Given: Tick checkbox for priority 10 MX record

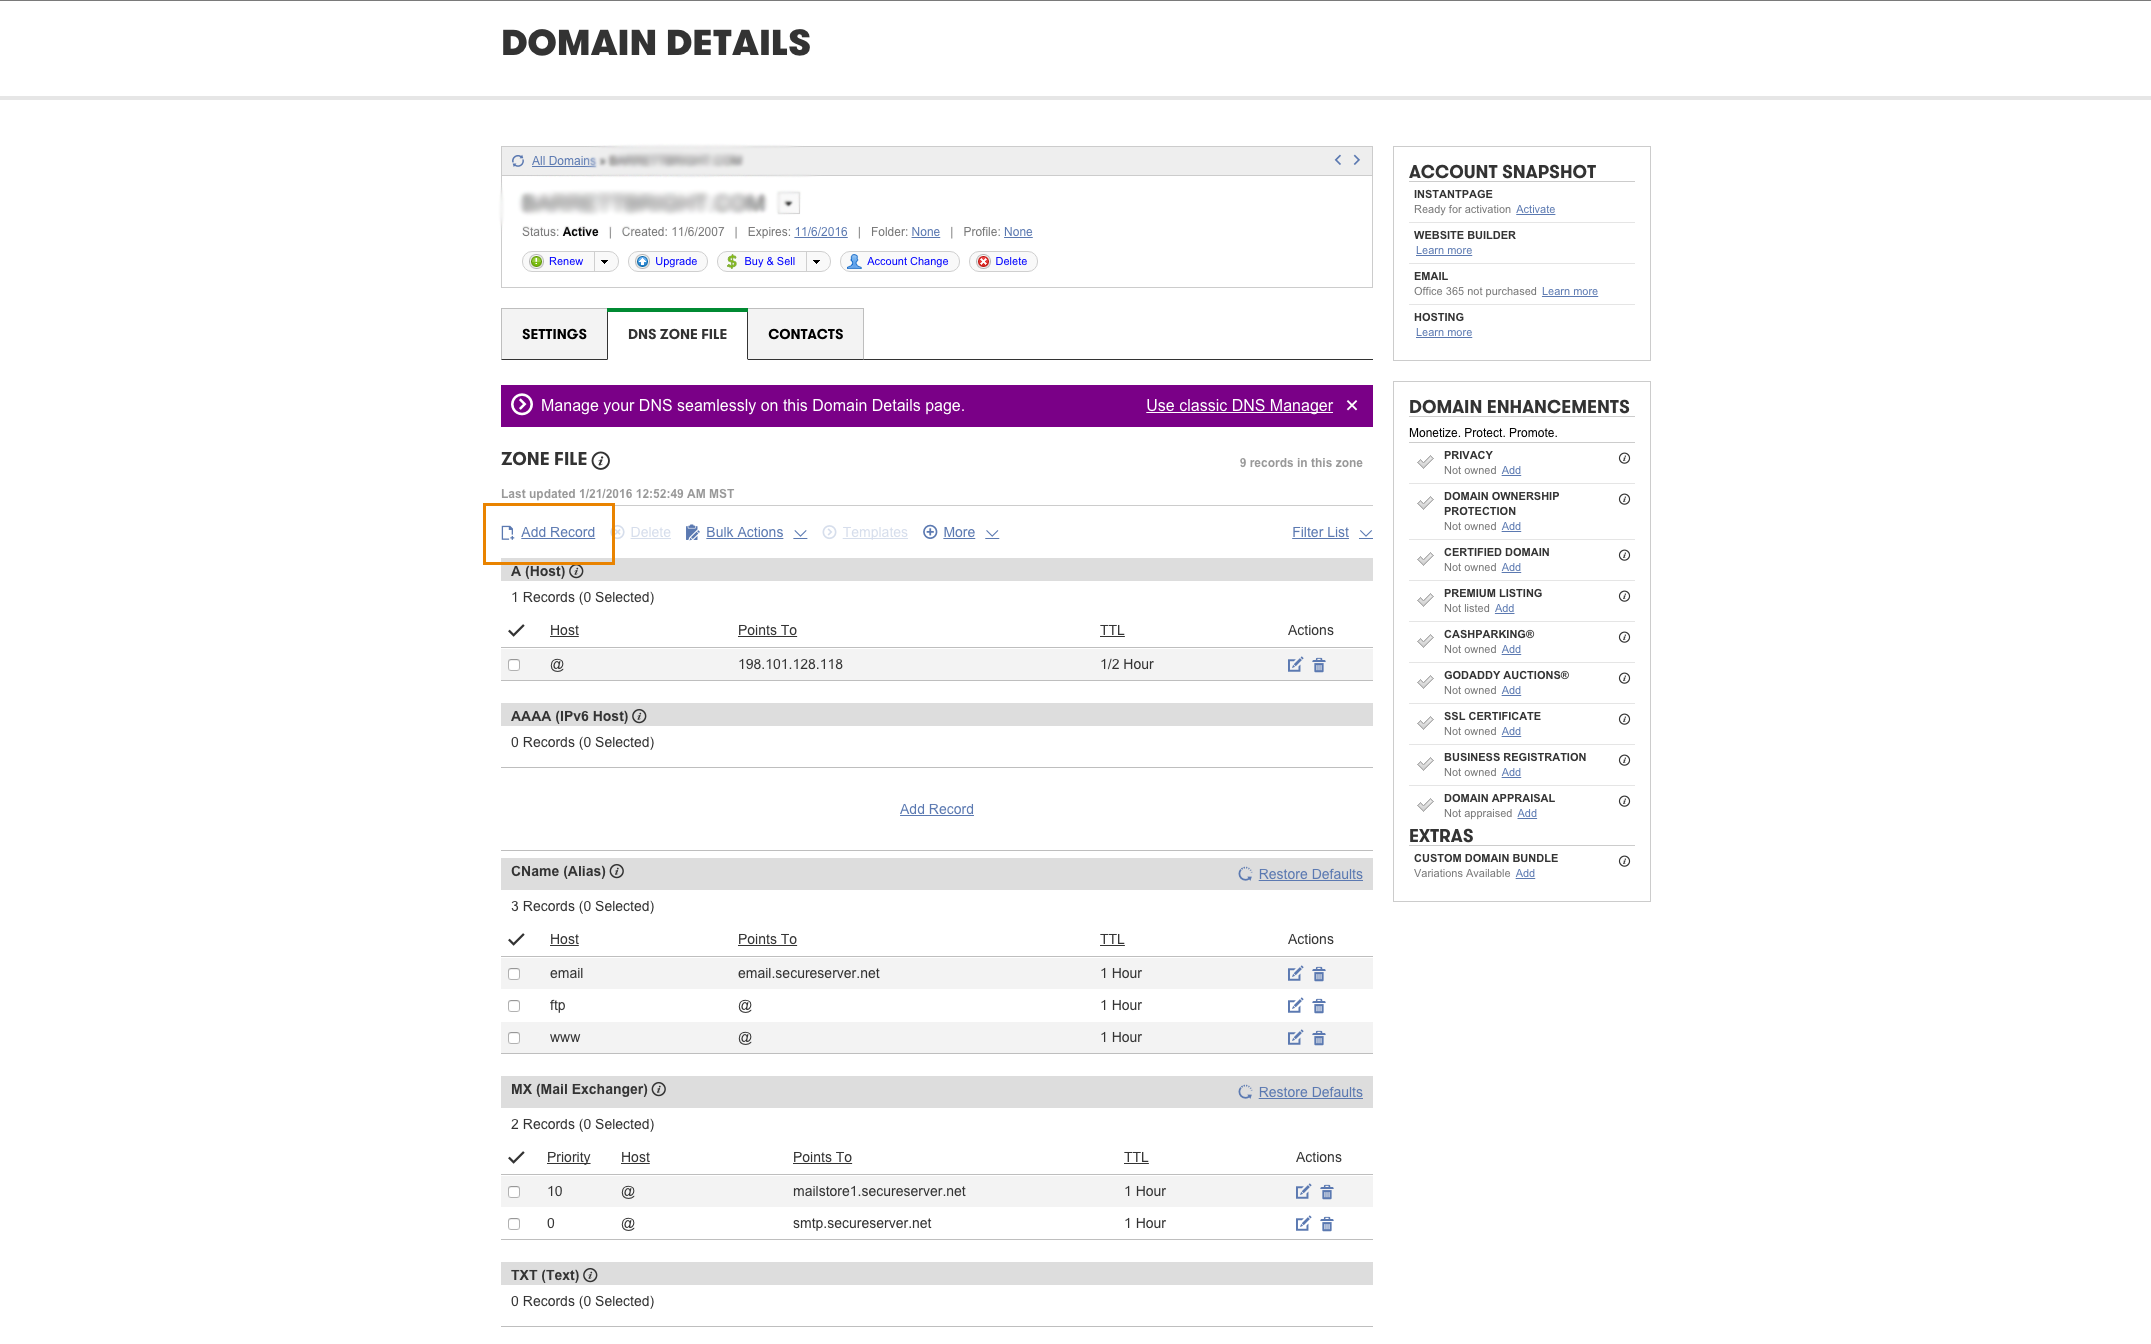Looking at the screenshot, I should pyautogui.click(x=514, y=1192).
